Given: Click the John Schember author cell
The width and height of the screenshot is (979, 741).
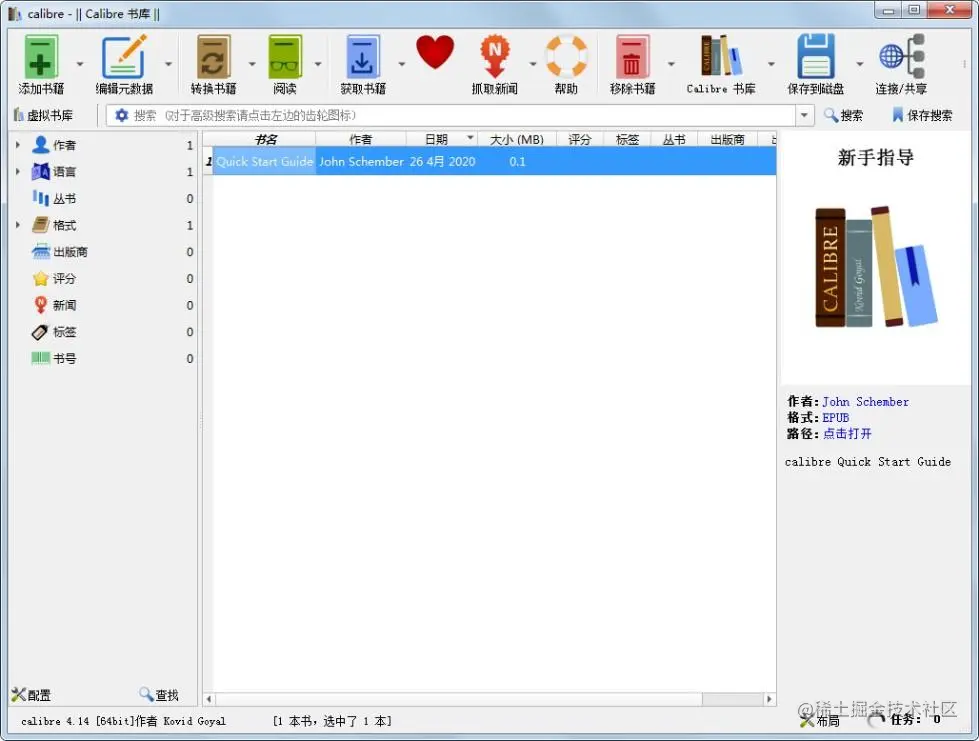Looking at the screenshot, I should (361, 162).
